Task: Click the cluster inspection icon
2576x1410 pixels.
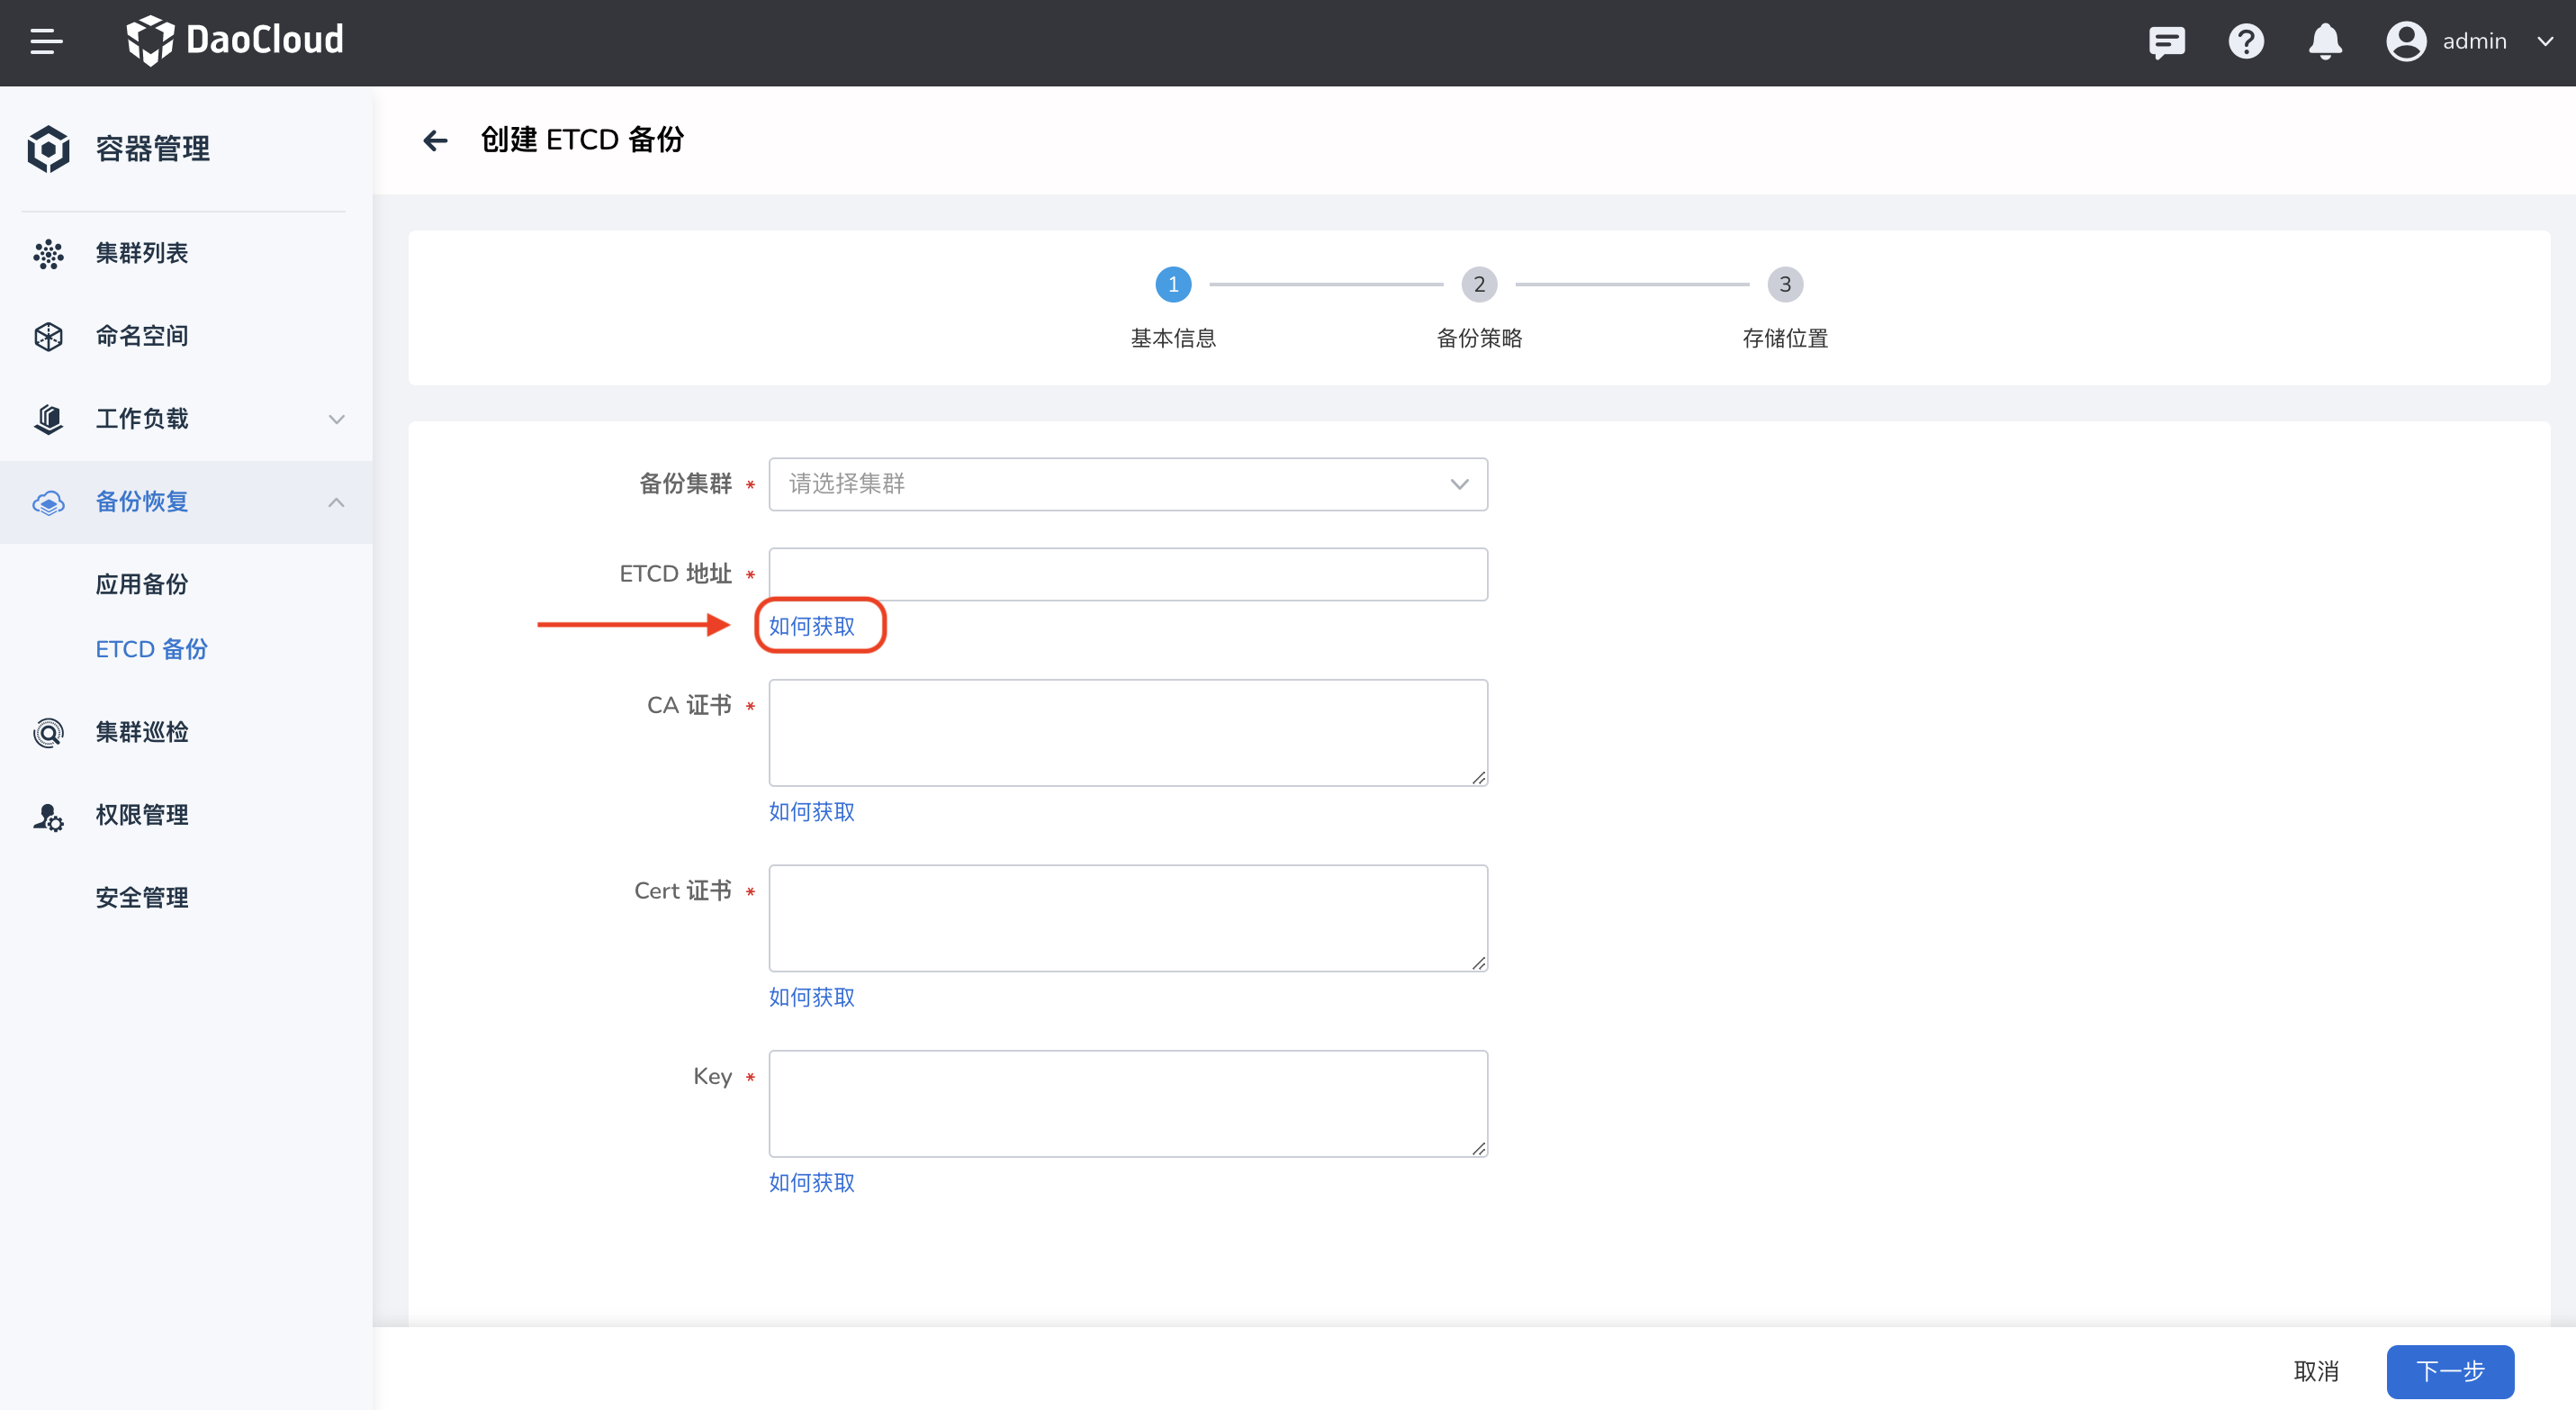Action: click(48, 732)
